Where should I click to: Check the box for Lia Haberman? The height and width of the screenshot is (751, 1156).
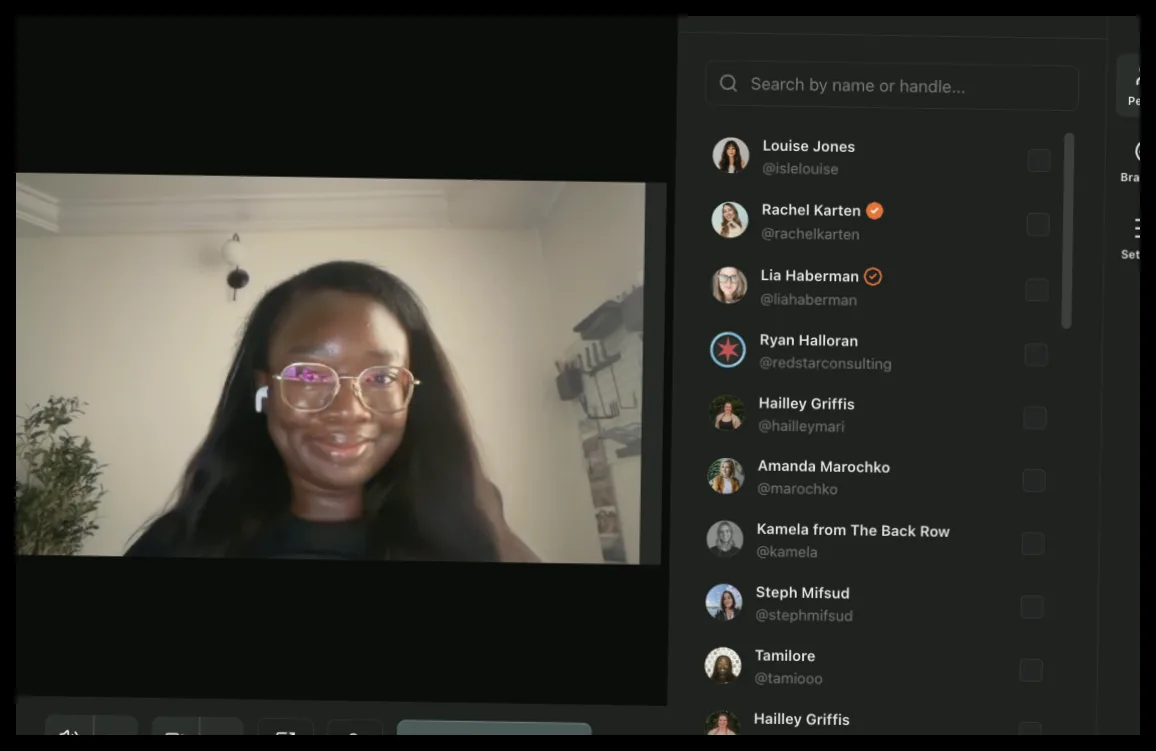[x=1037, y=290]
